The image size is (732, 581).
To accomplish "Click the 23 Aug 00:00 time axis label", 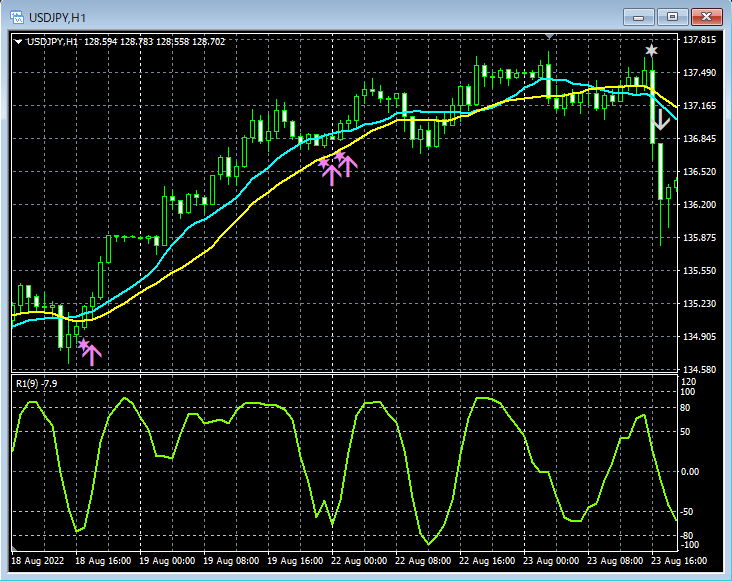I will click(x=551, y=560).
